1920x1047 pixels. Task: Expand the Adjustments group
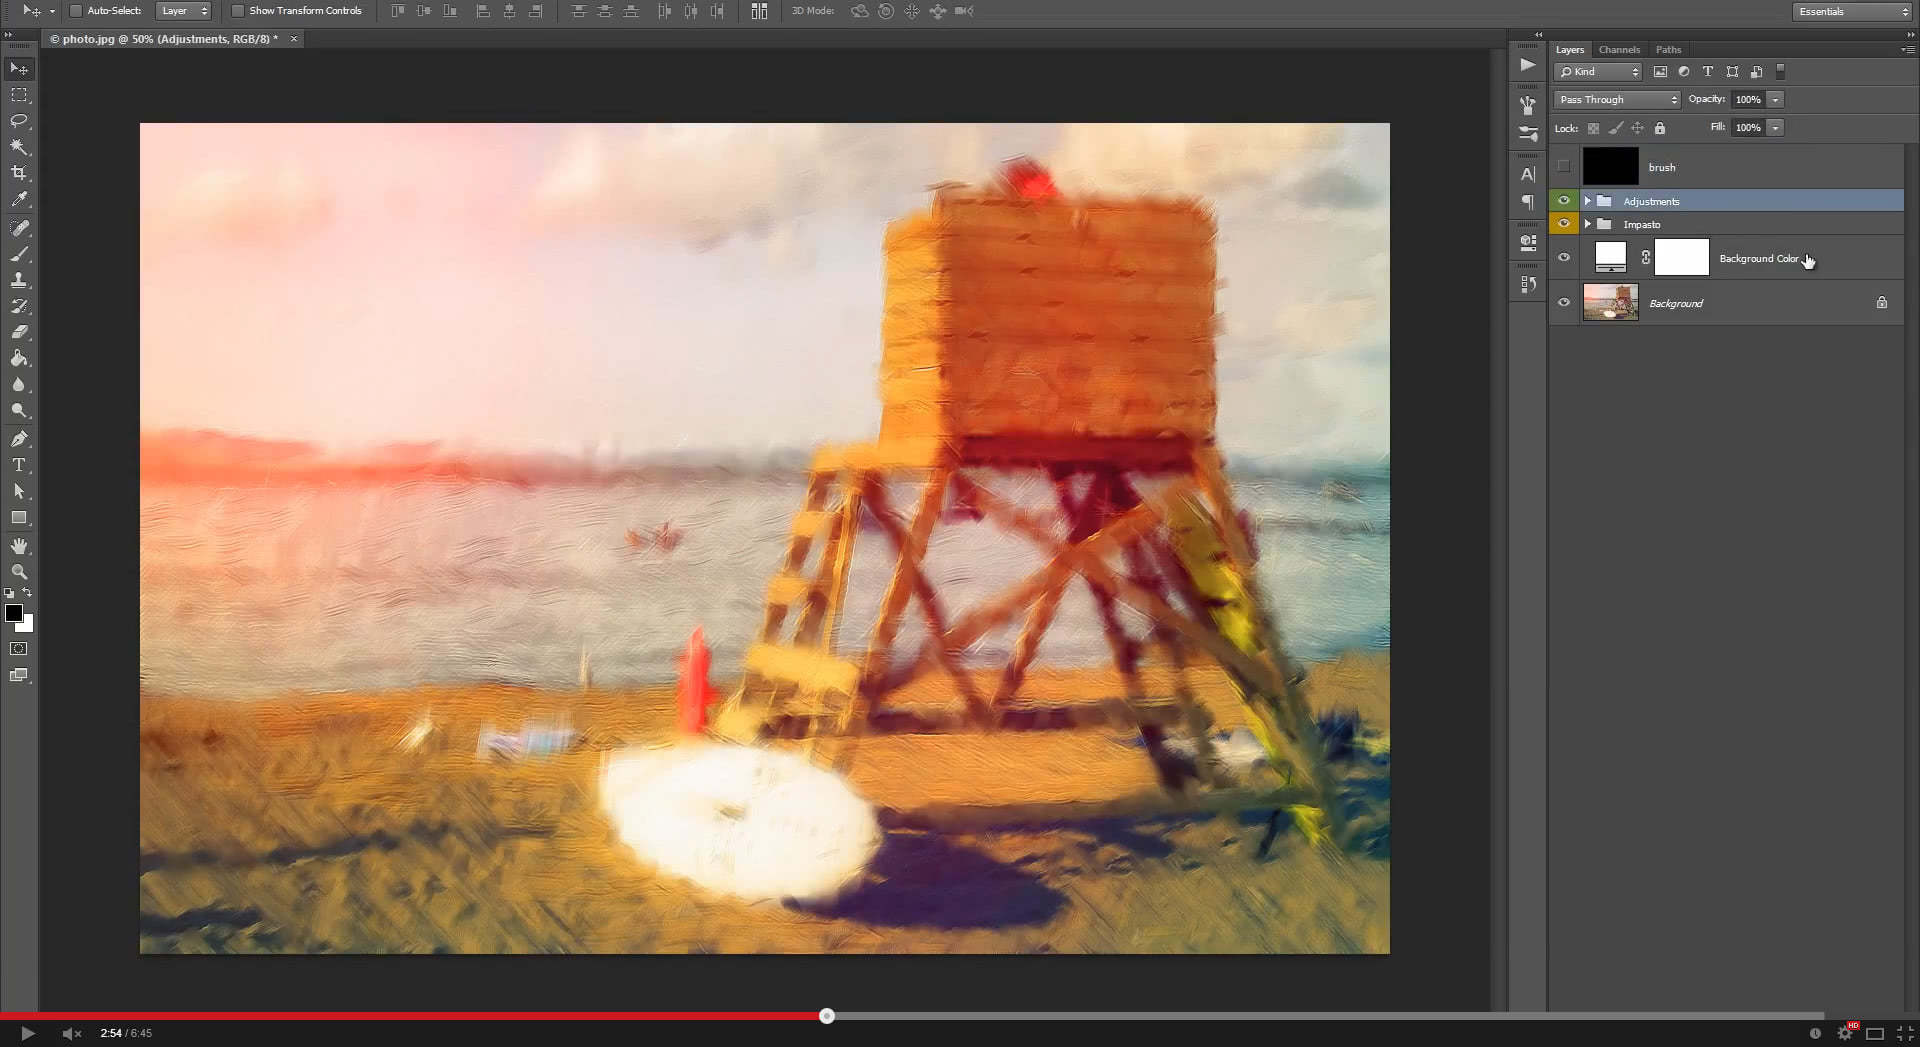1587,200
